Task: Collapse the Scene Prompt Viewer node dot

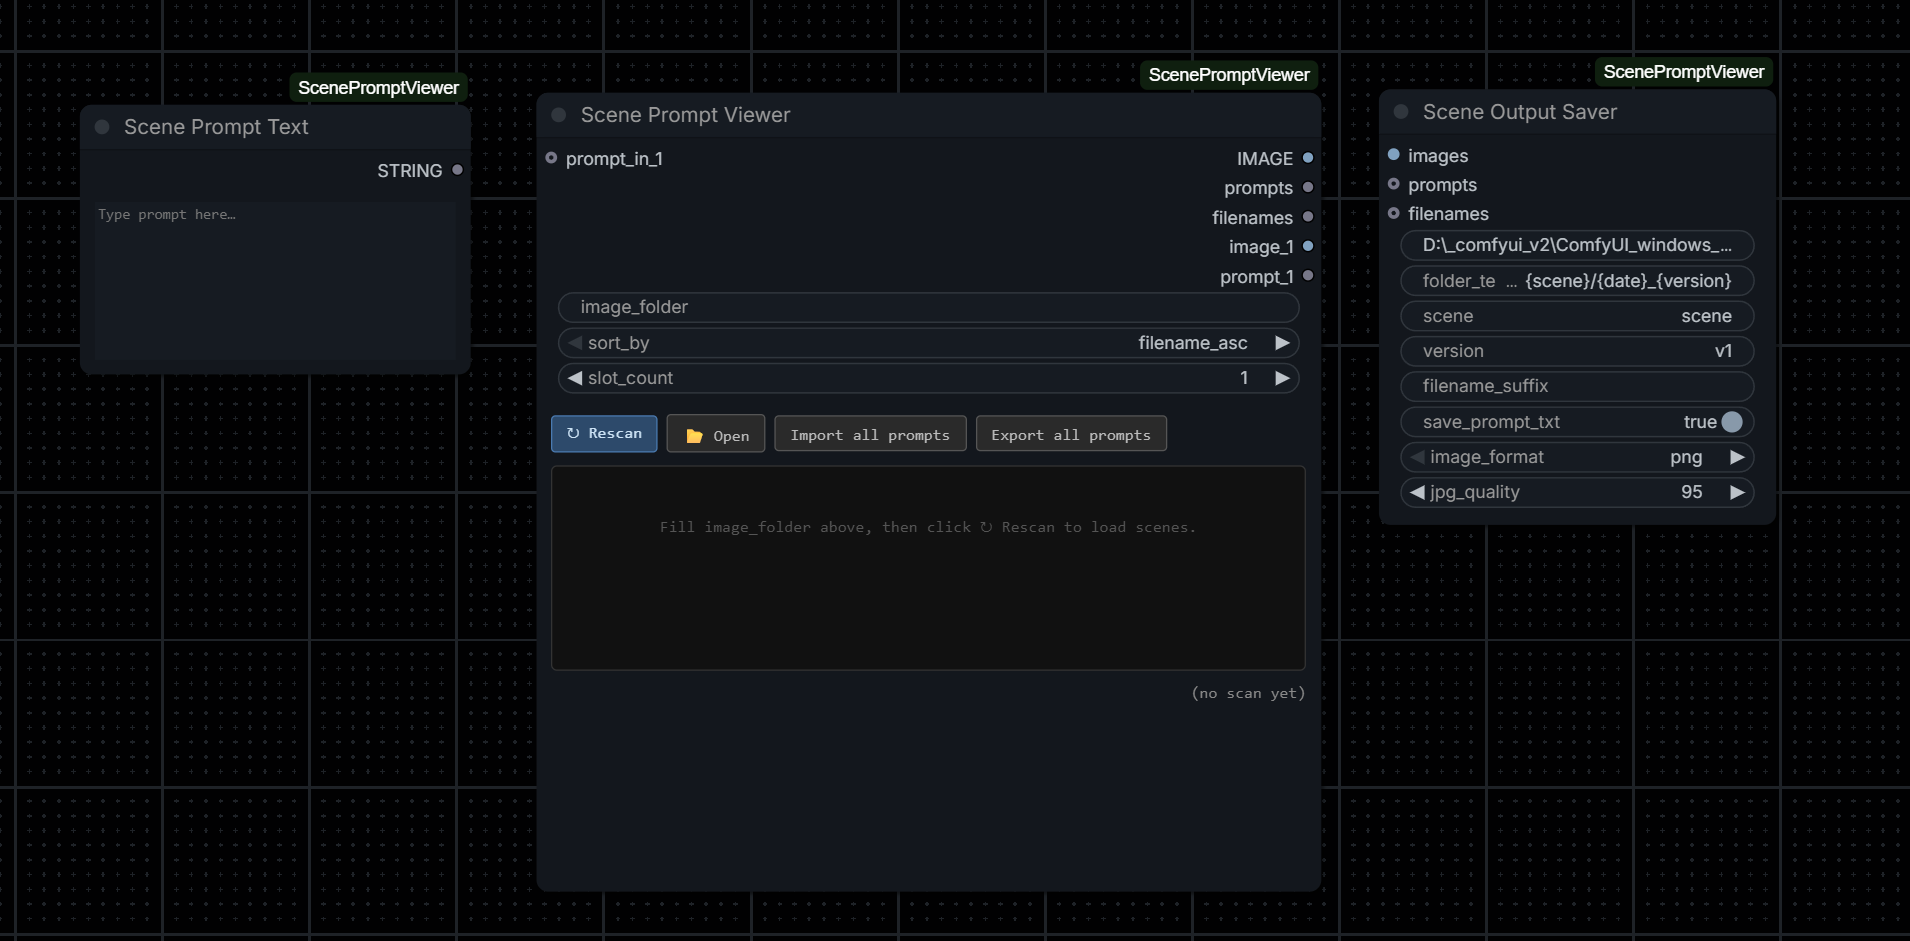Action: click(x=559, y=115)
